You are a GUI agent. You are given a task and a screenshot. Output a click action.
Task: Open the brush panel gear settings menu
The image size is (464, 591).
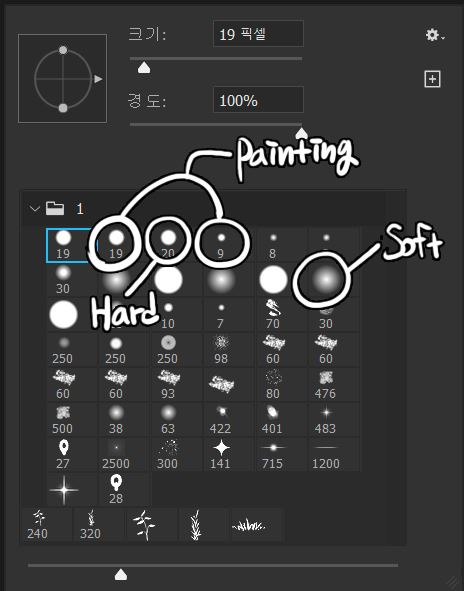[435, 35]
